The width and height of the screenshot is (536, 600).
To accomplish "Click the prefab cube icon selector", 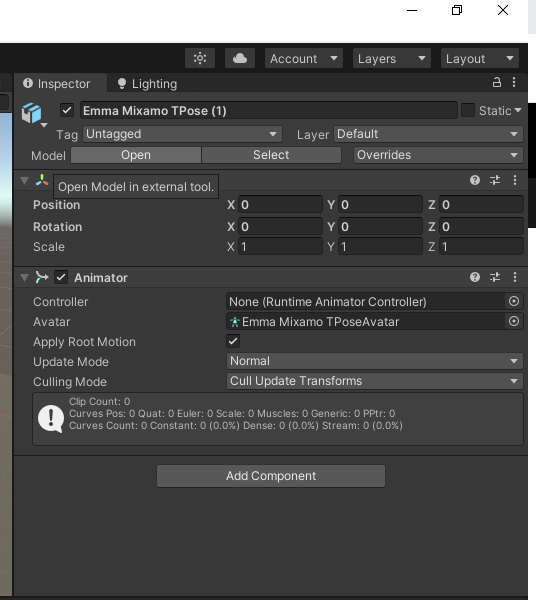I will [x=33, y=114].
